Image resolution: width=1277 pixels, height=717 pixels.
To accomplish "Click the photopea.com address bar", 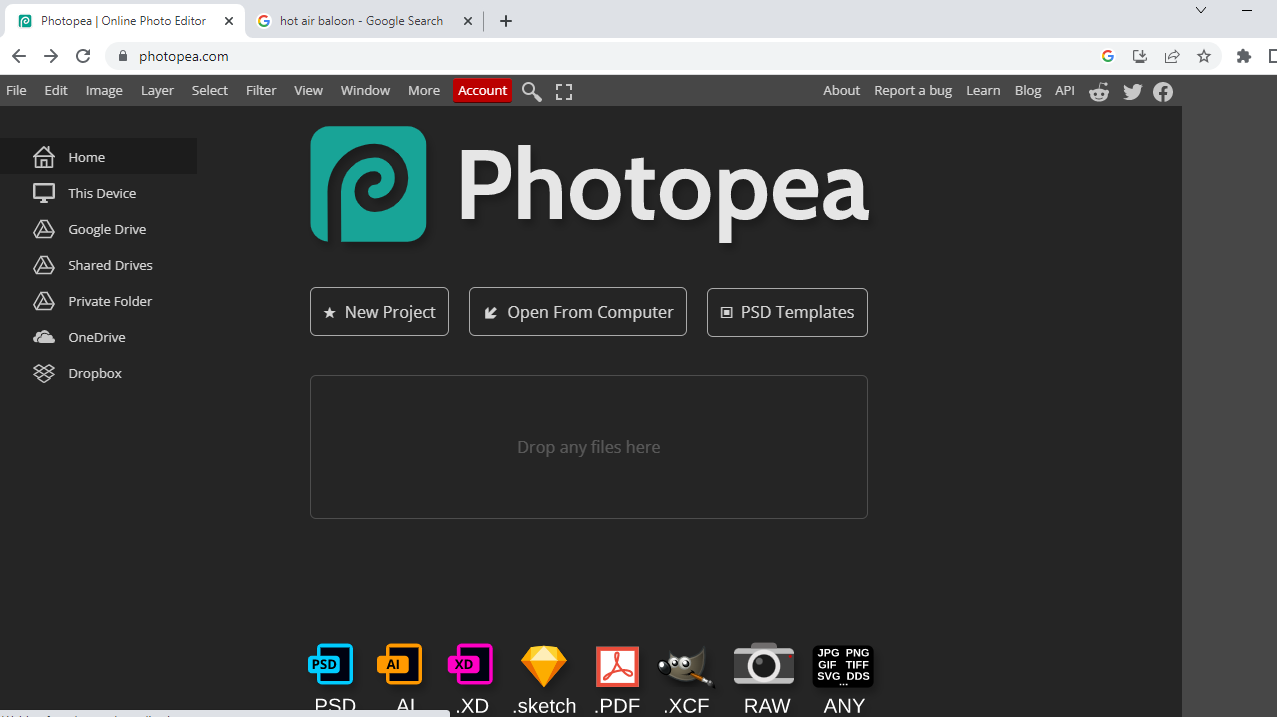I will (600, 56).
